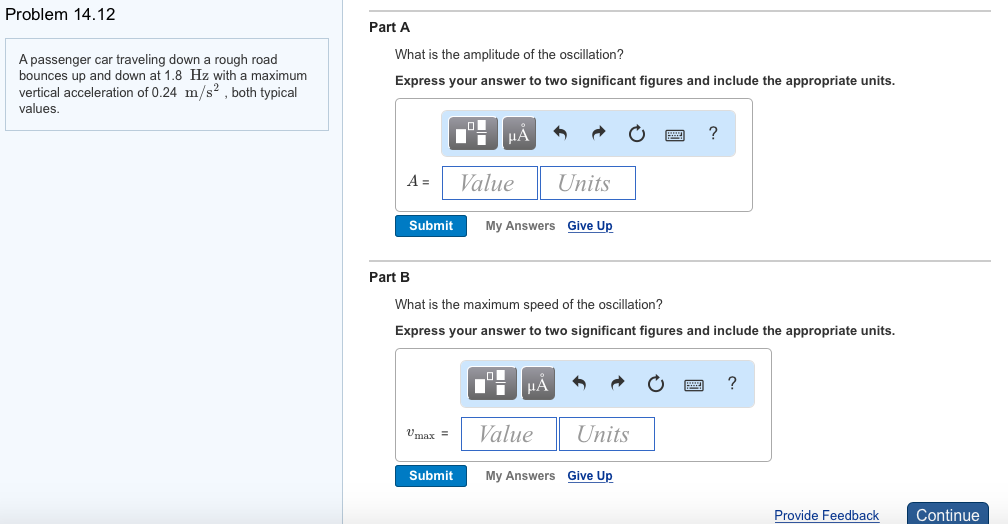Open the Provide Feedback link
Viewport: 1008px width, 524px height.
(x=826, y=515)
